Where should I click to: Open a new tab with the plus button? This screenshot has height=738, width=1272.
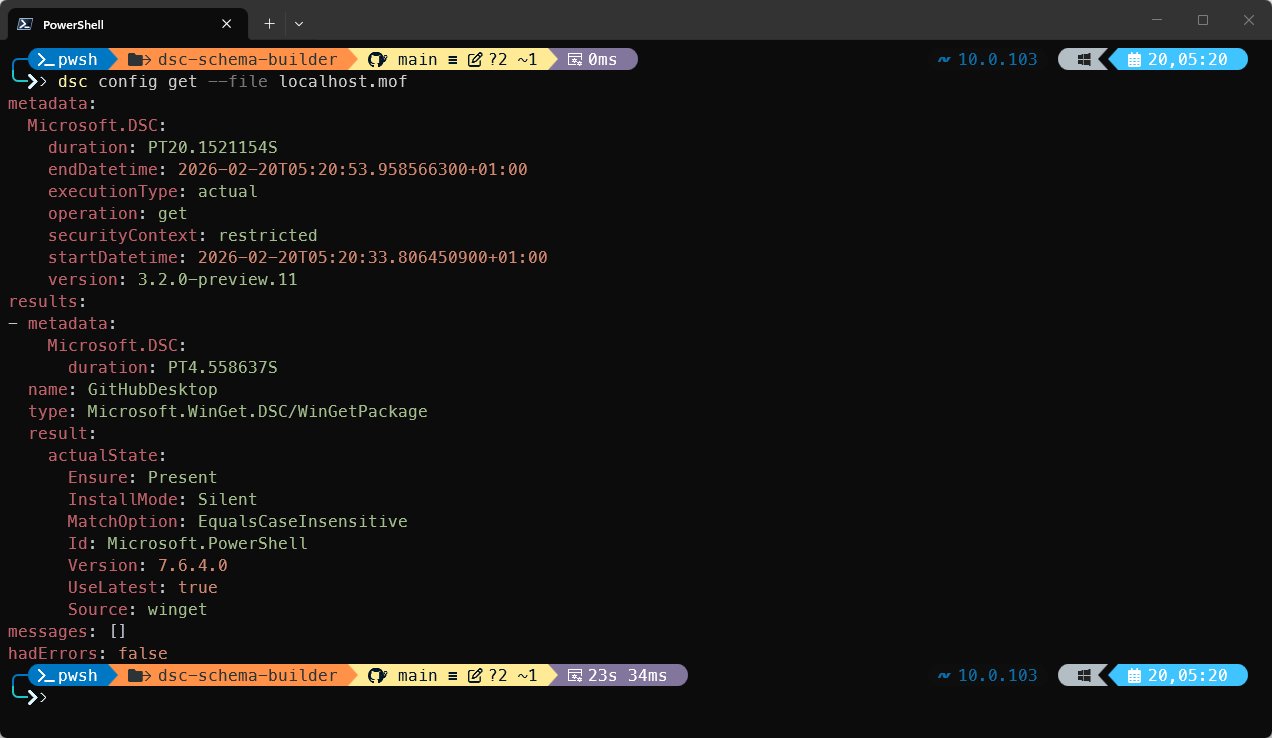[268, 23]
